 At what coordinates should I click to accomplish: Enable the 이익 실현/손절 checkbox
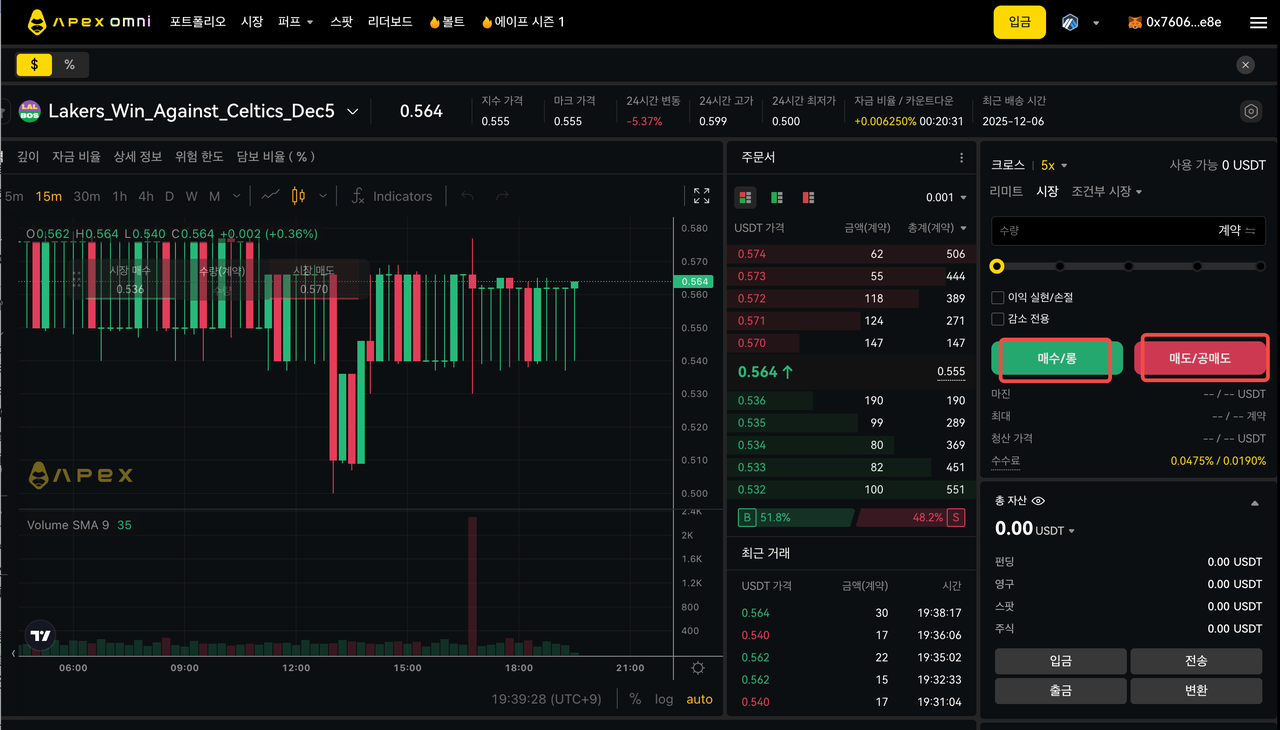coord(997,298)
